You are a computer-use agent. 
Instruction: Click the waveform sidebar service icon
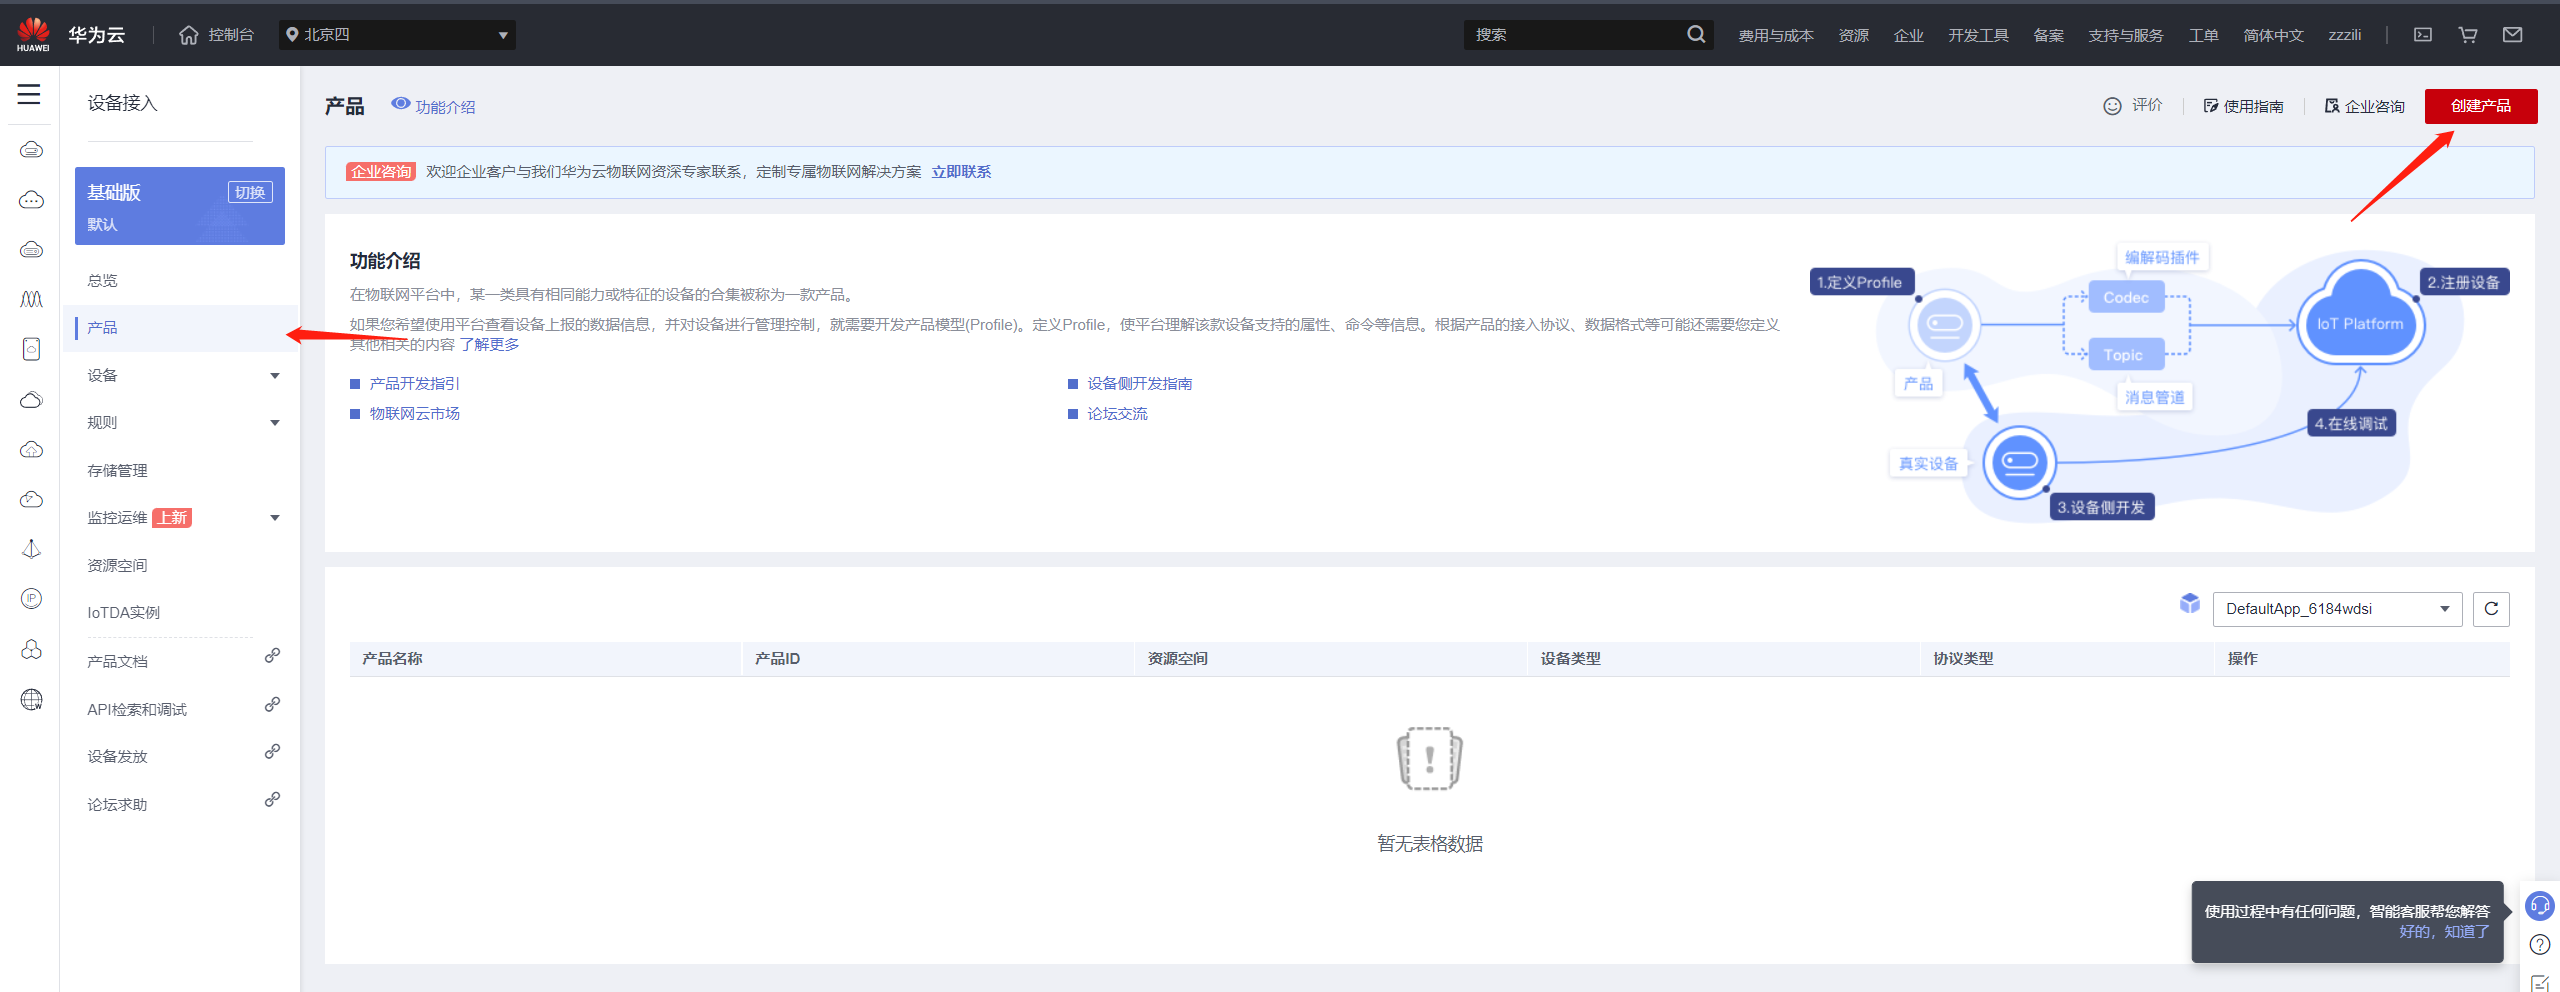point(31,299)
